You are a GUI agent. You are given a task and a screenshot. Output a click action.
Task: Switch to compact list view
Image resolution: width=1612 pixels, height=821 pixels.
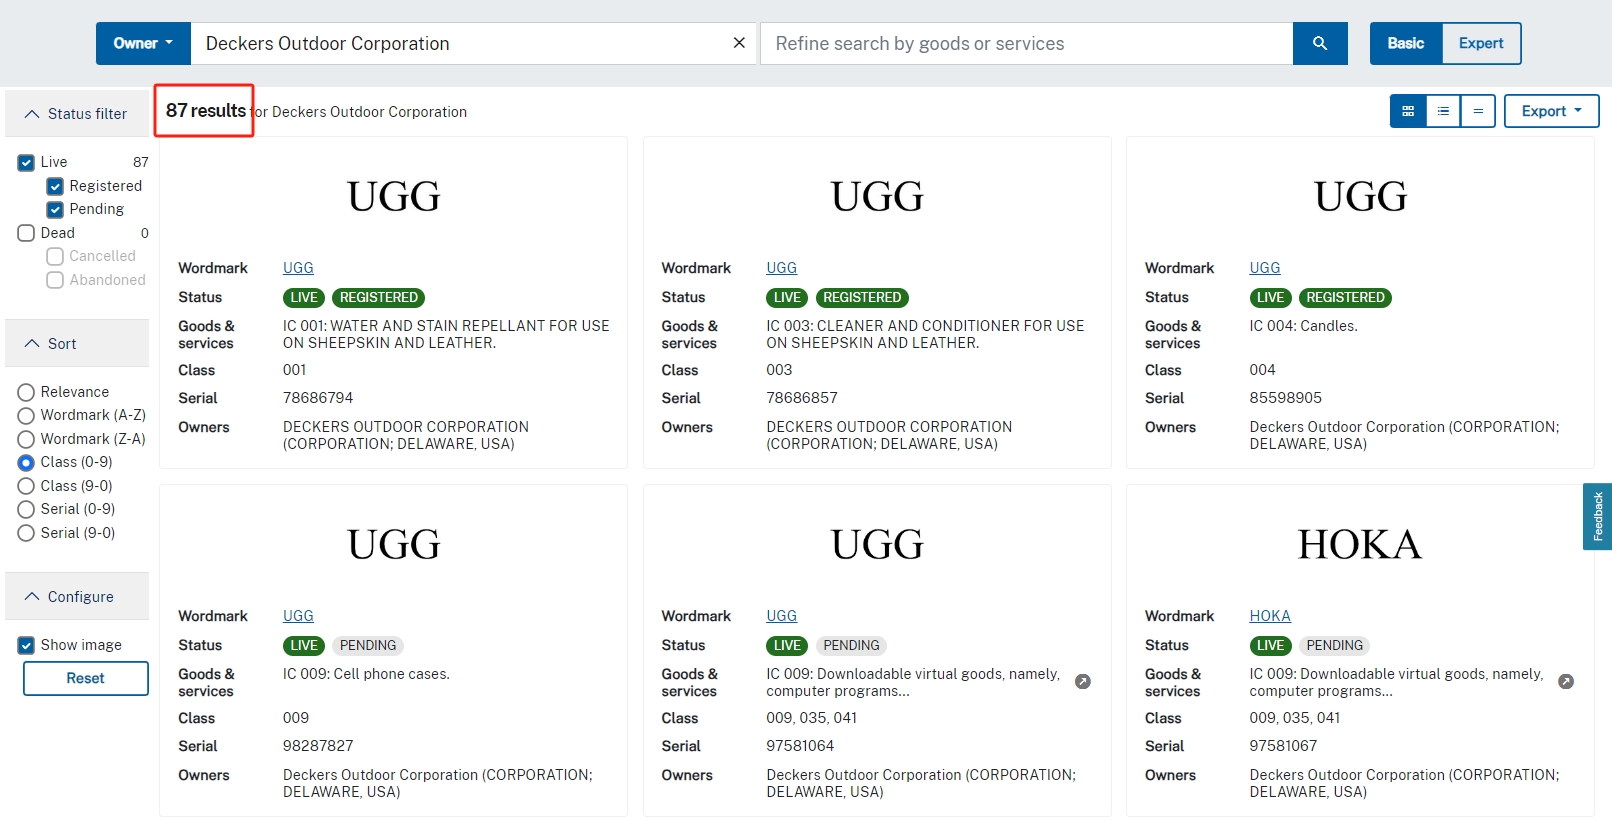point(1478,111)
